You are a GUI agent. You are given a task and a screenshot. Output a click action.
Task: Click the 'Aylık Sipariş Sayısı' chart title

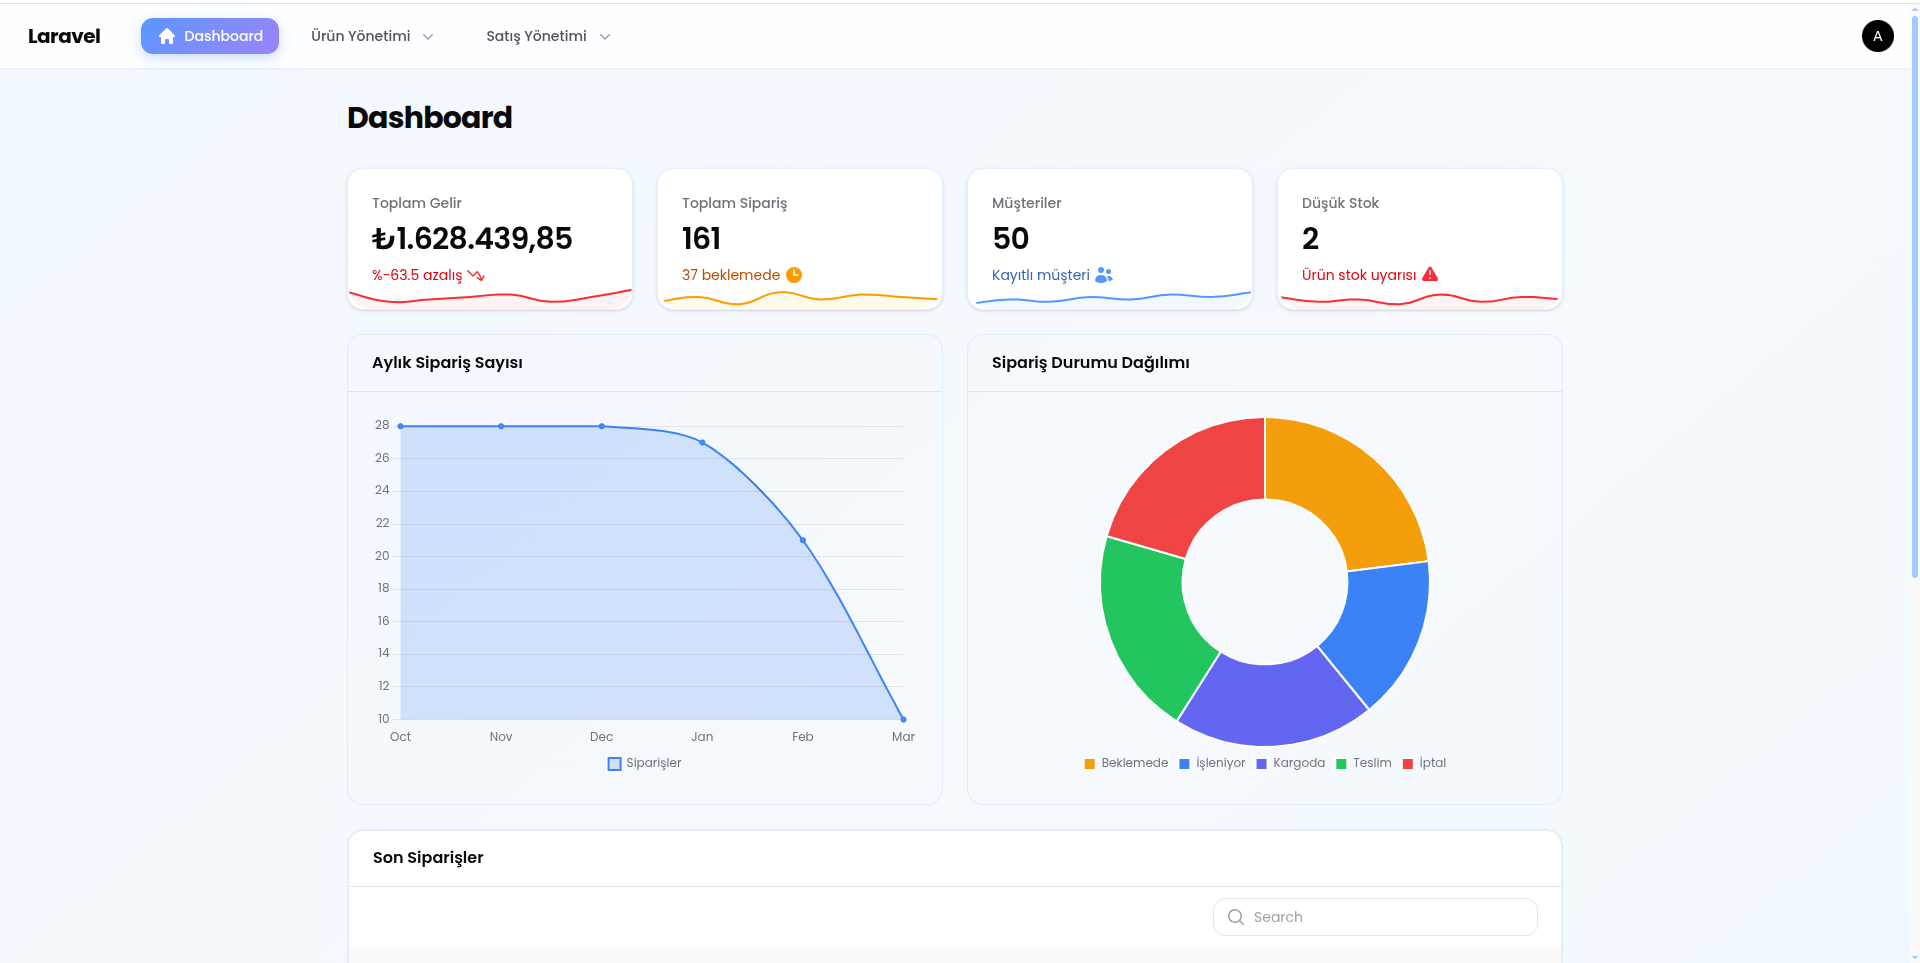[447, 363]
